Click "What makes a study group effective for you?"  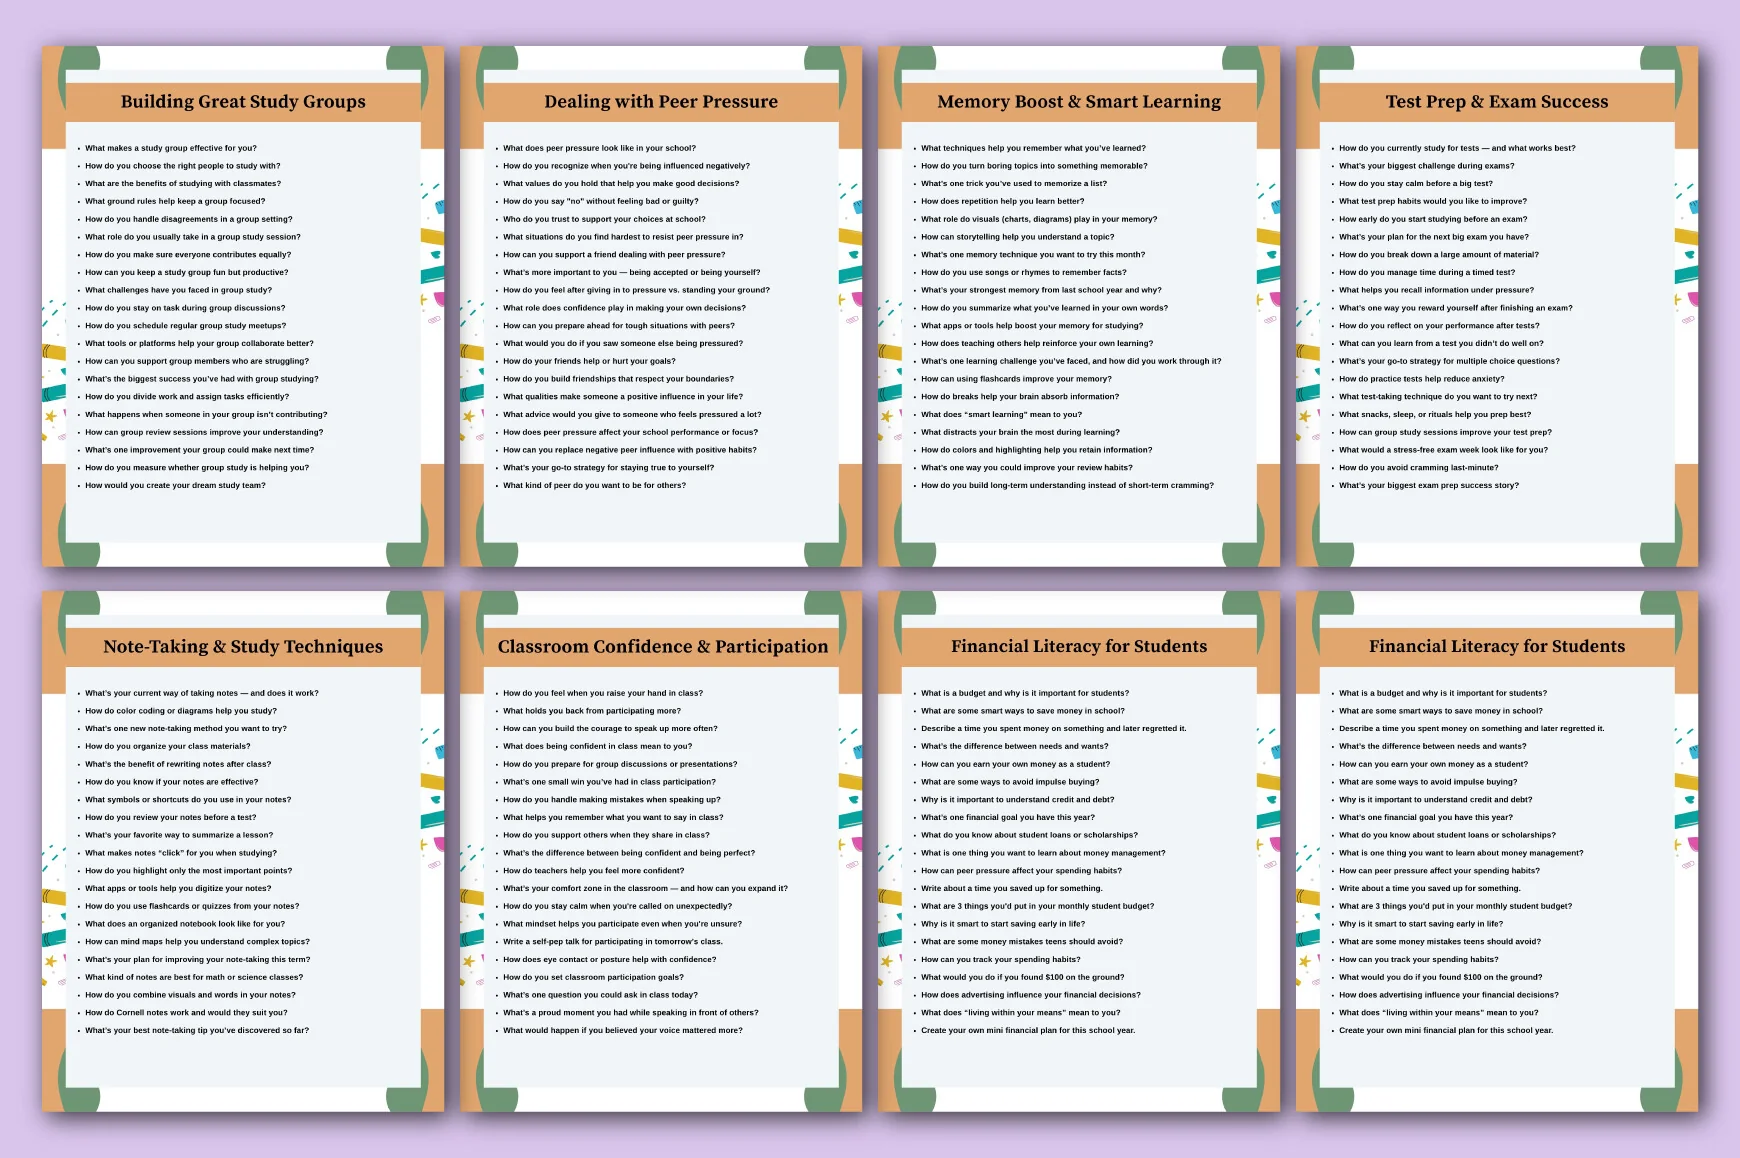point(171,148)
